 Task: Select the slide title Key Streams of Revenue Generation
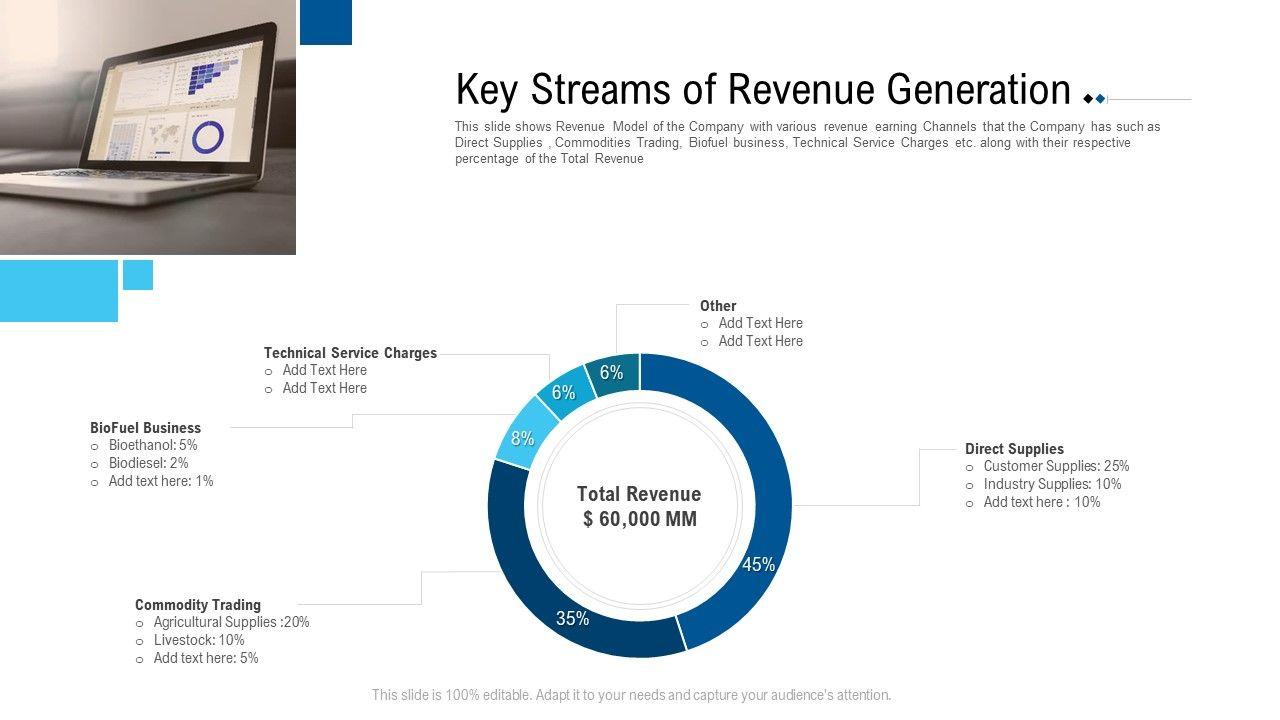coord(763,90)
